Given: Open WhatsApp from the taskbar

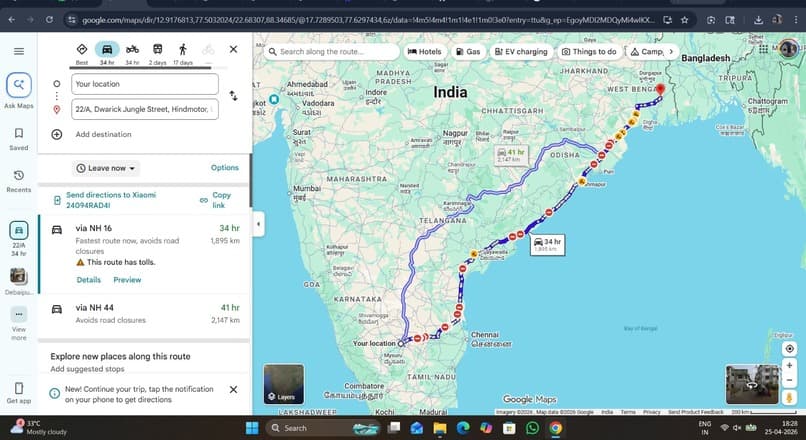Looking at the screenshot, I should click(x=533, y=428).
